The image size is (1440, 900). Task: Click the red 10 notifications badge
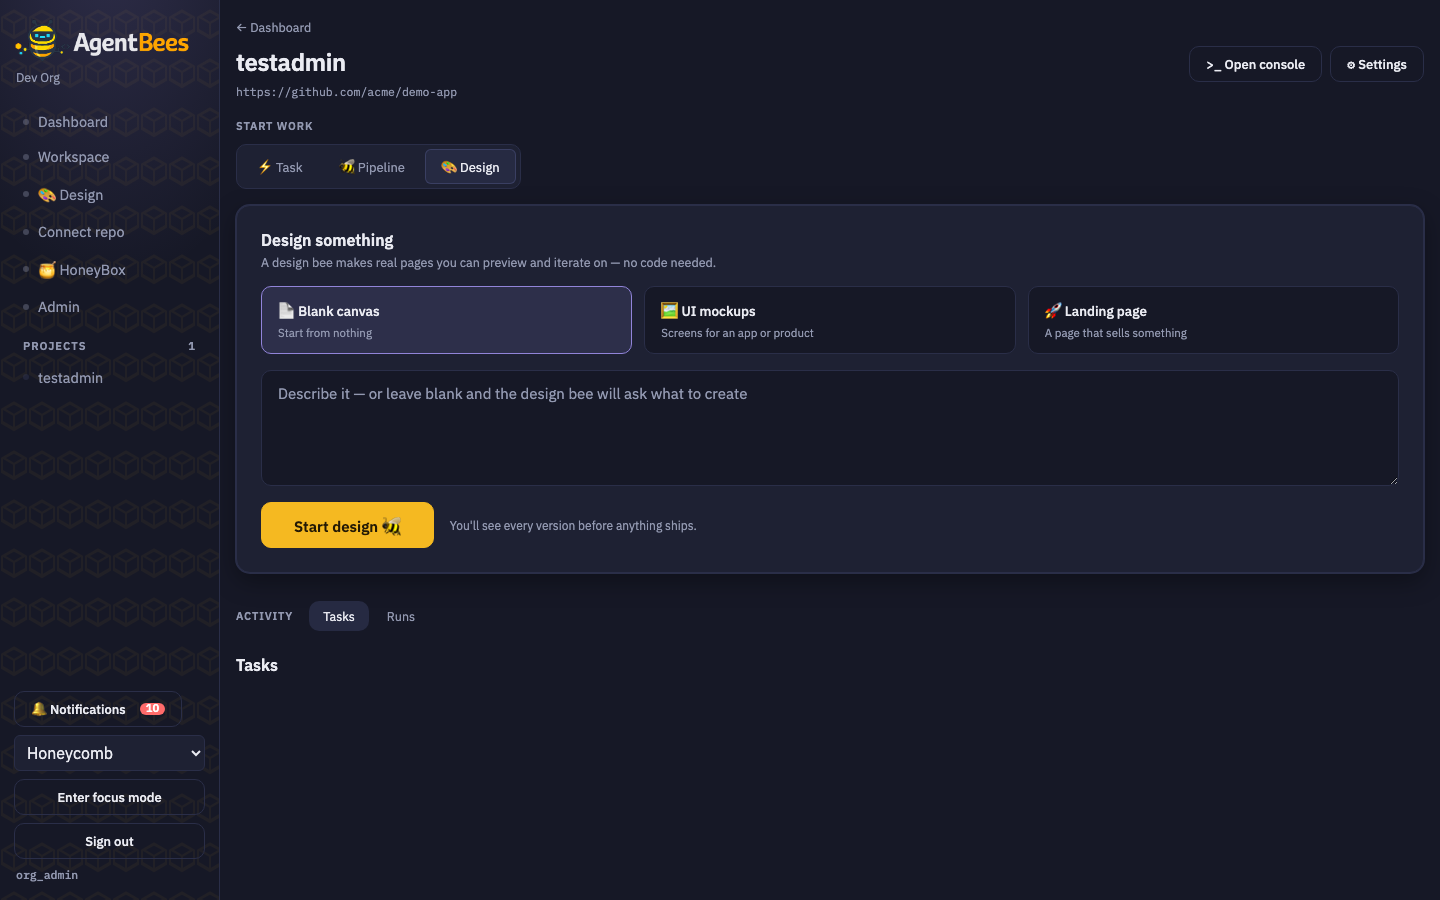click(152, 709)
